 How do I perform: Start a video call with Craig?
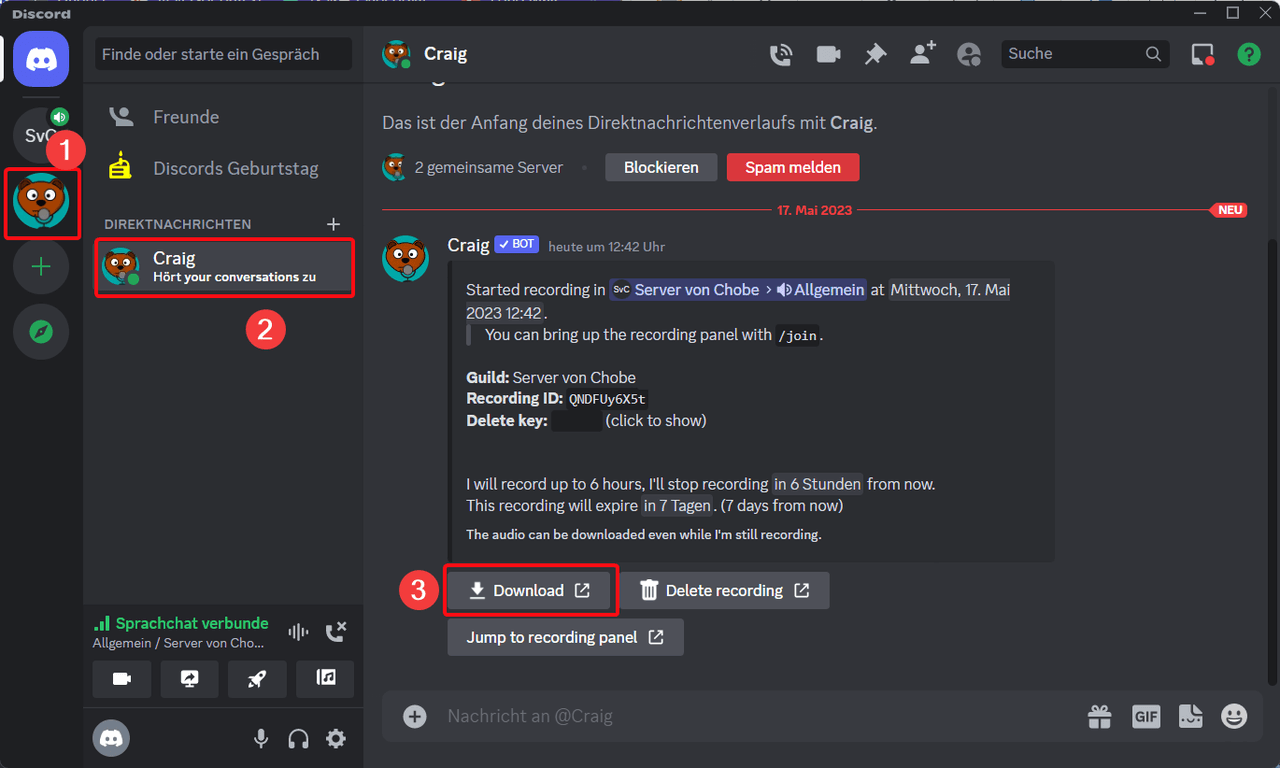coord(828,54)
